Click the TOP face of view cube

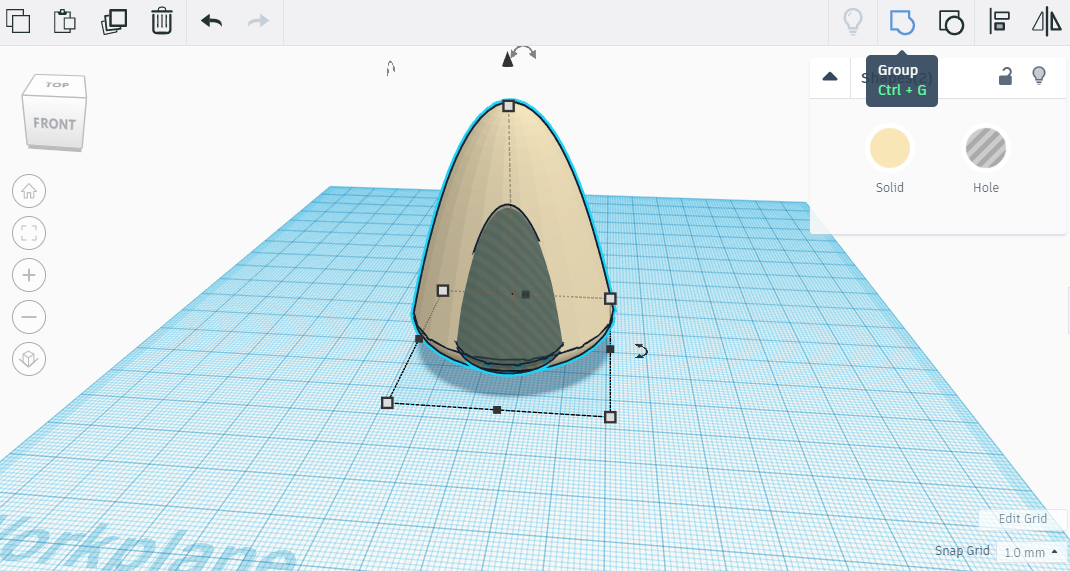pos(57,85)
